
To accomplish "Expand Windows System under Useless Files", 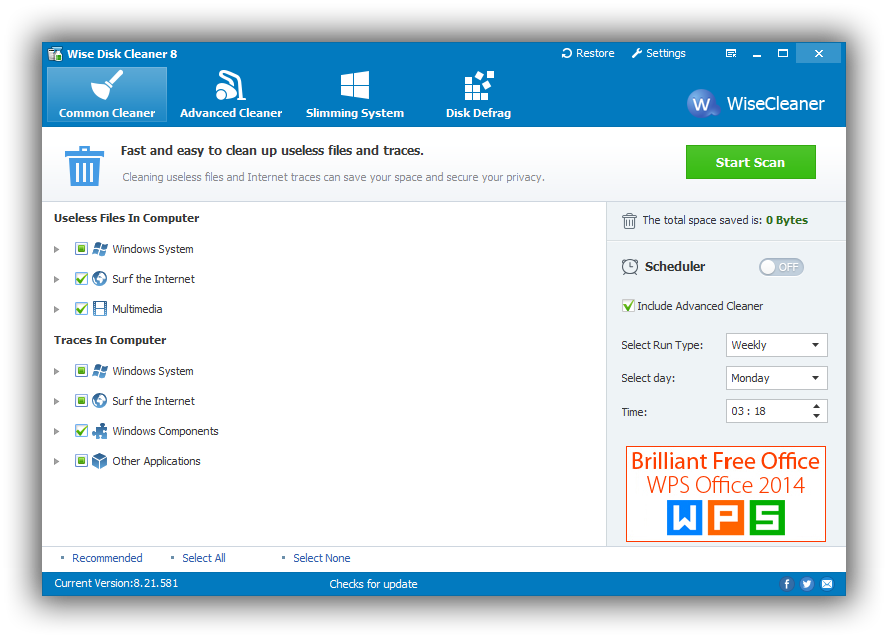I will [x=57, y=249].
